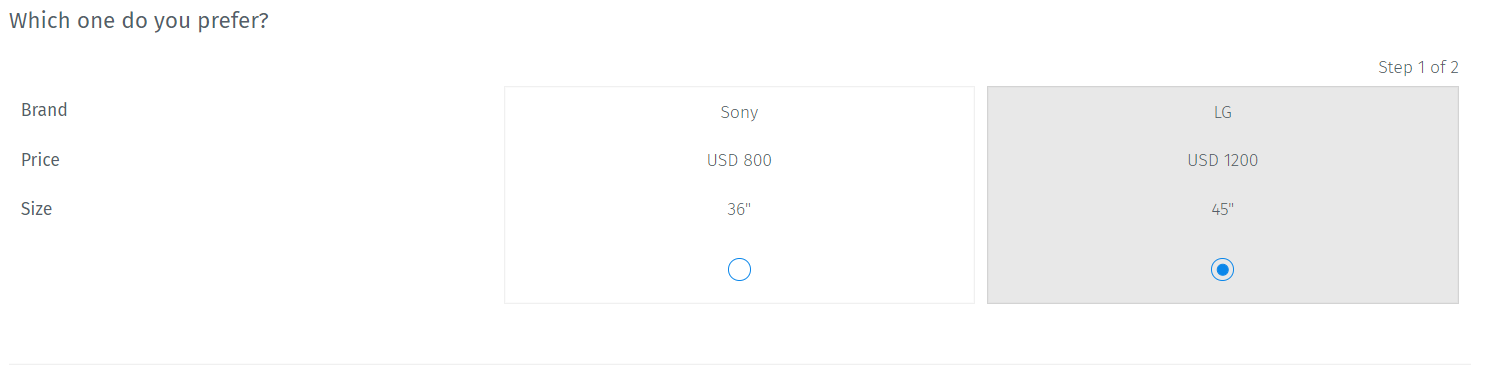The width and height of the screenshot is (1488, 373).
Task: Click the "Price" row label
Action: 40,160
